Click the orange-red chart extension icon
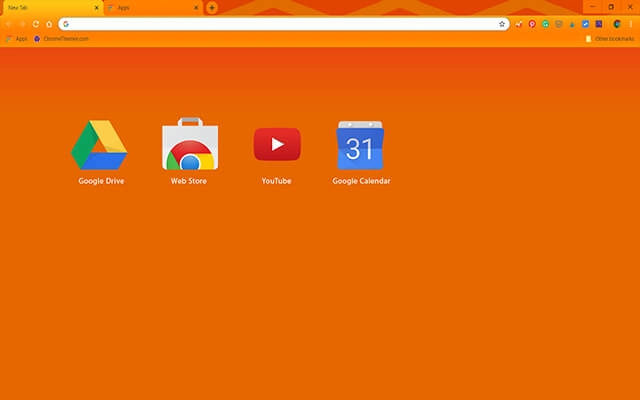This screenshot has height=400, width=640. [x=519, y=24]
